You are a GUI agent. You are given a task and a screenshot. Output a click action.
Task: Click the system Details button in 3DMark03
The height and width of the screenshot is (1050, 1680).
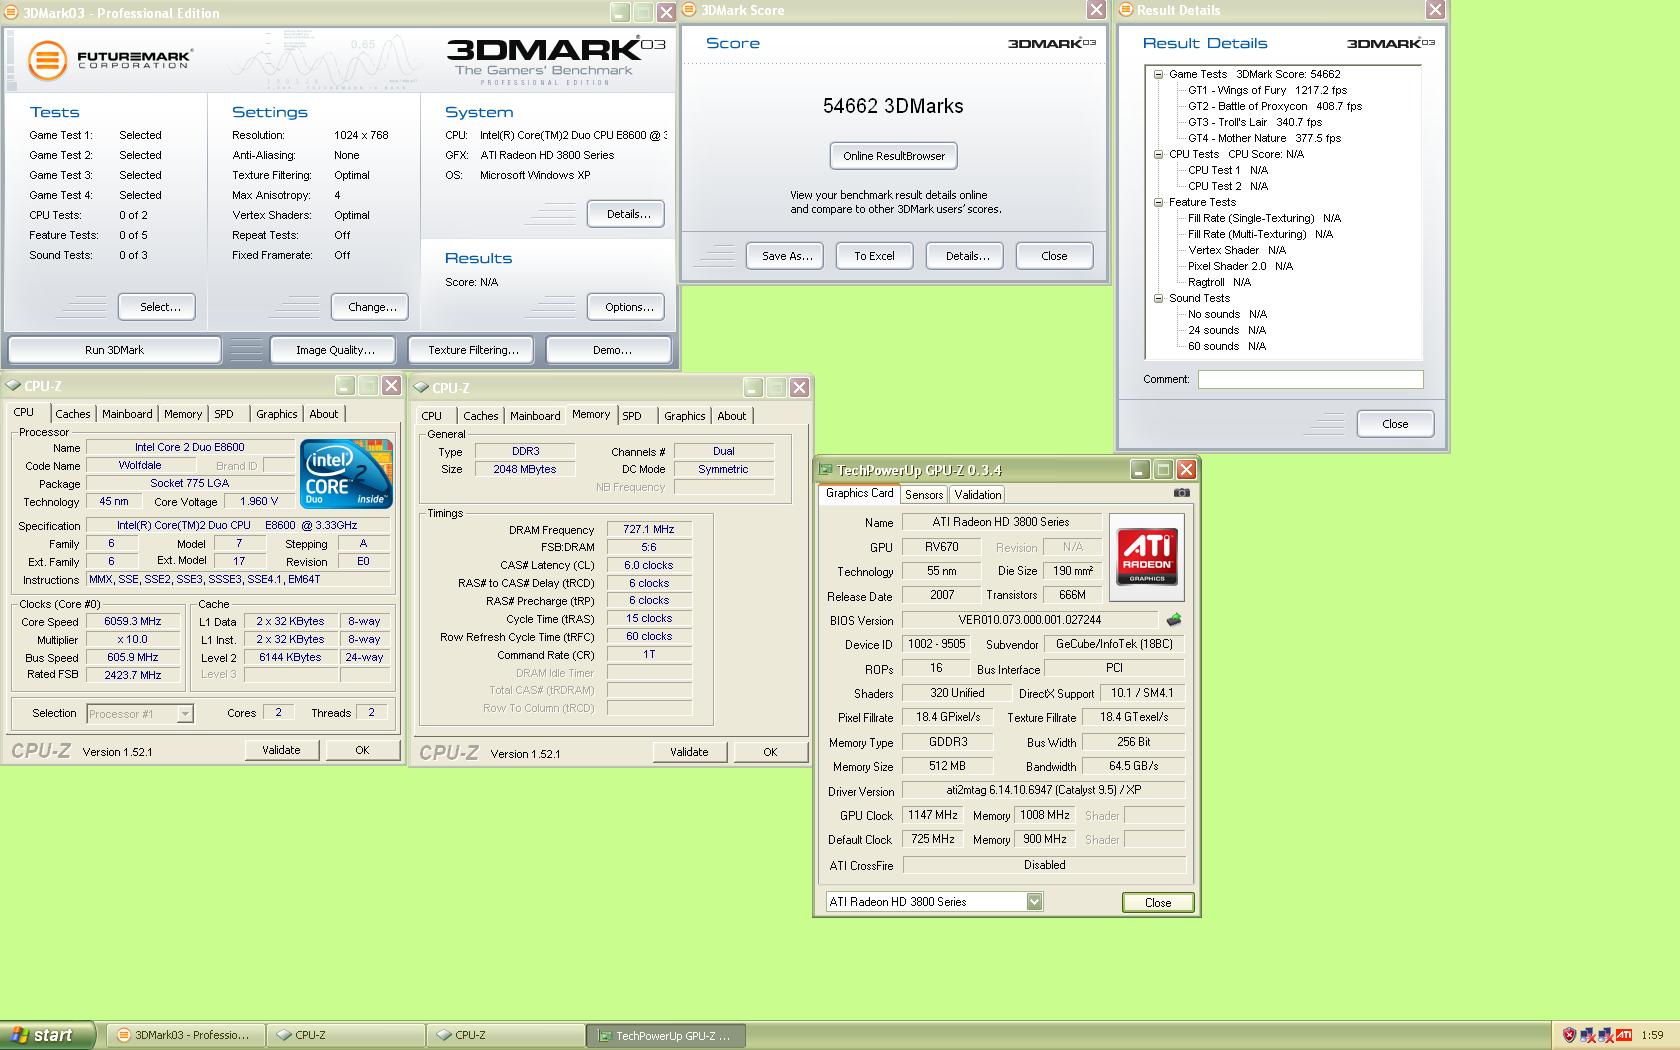628,214
